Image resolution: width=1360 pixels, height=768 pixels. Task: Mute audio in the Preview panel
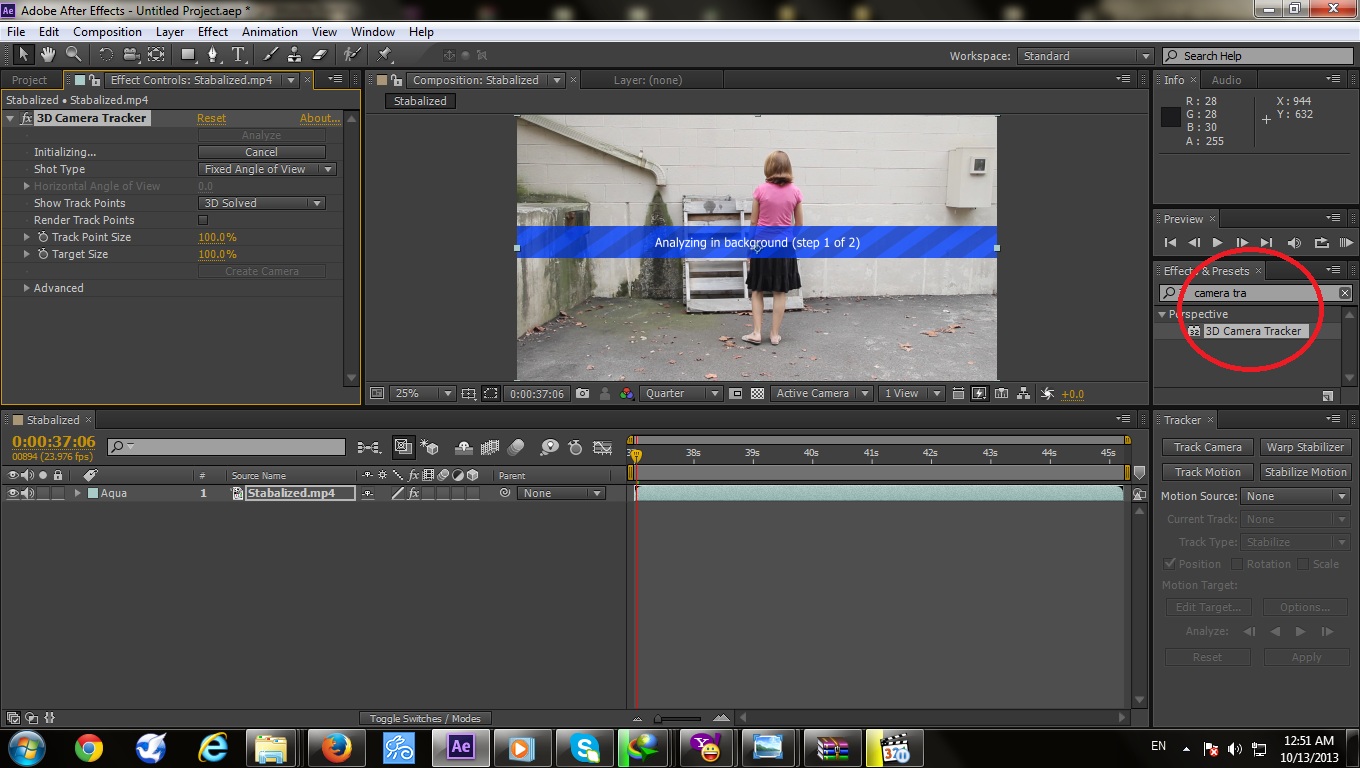click(x=1294, y=243)
